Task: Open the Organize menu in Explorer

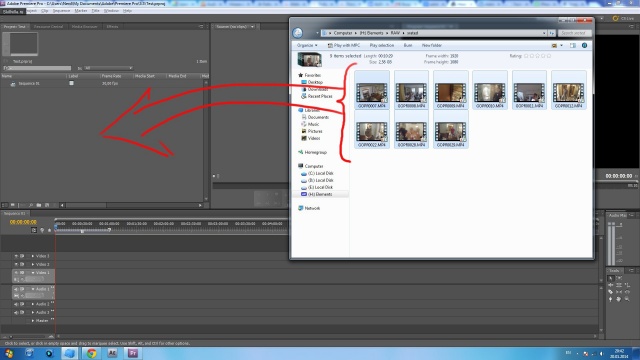Action: pos(307,45)
